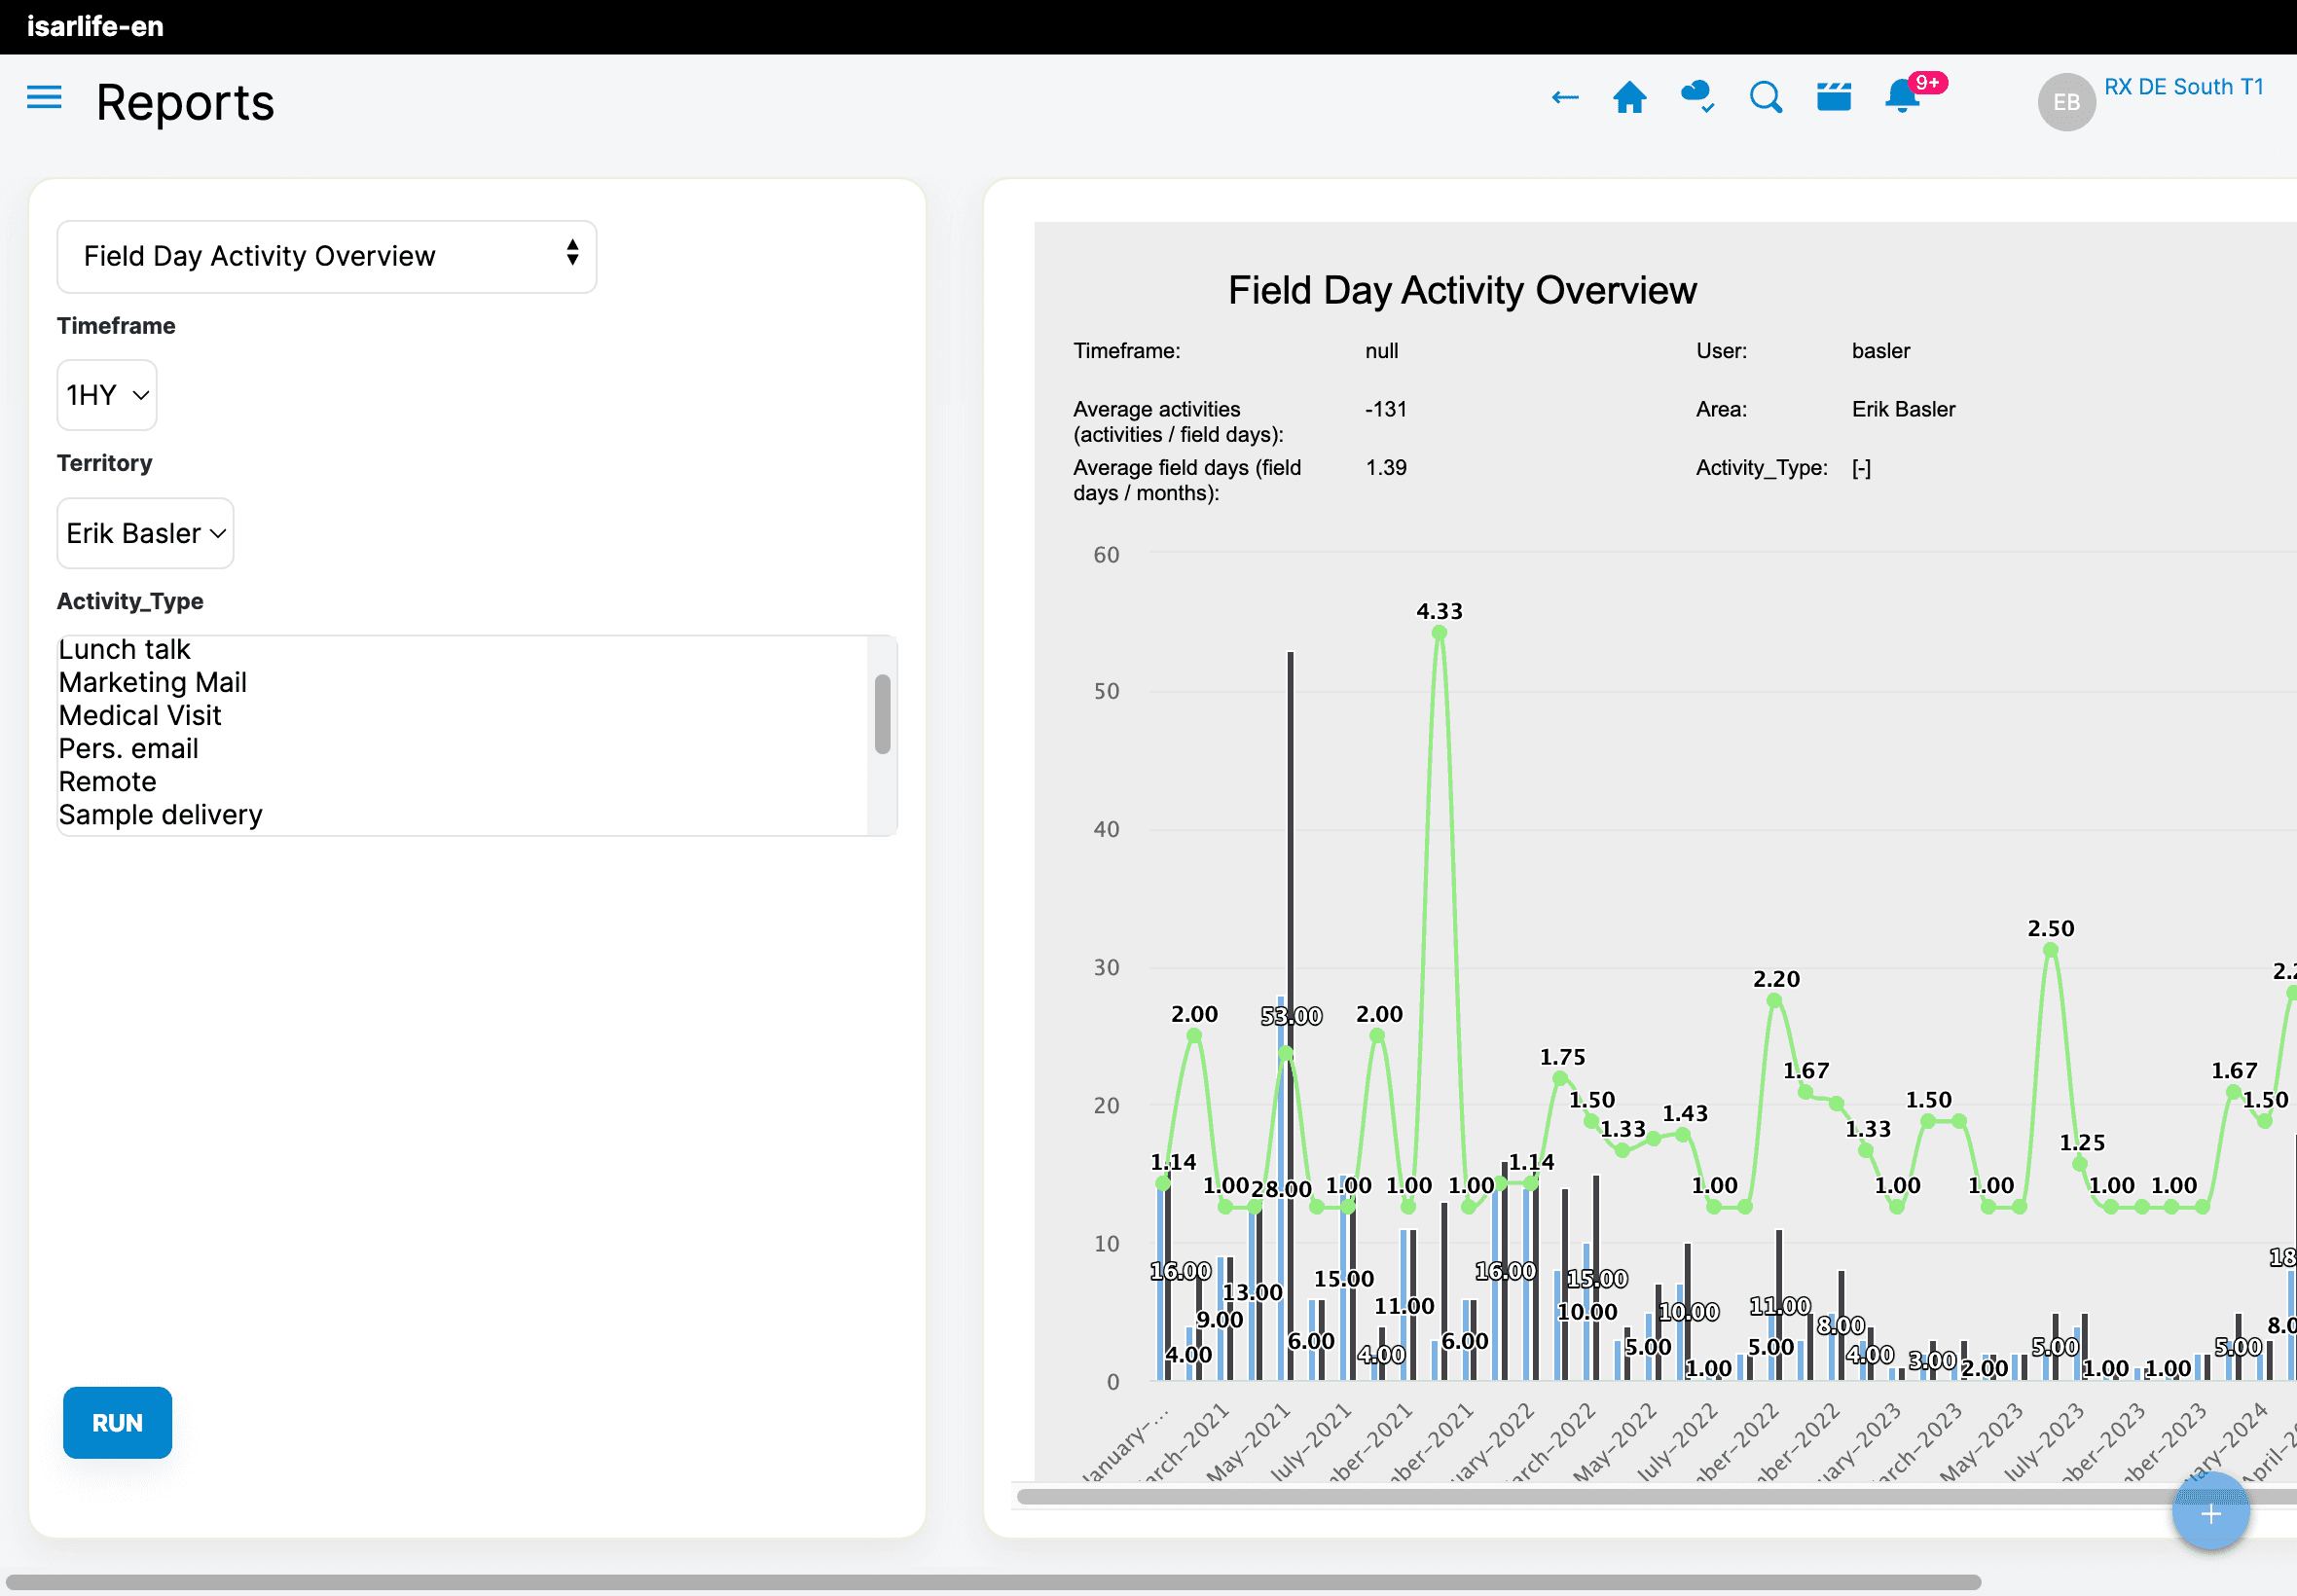
Task: Click the EB user avatar
Action: tap(2066, 102)
